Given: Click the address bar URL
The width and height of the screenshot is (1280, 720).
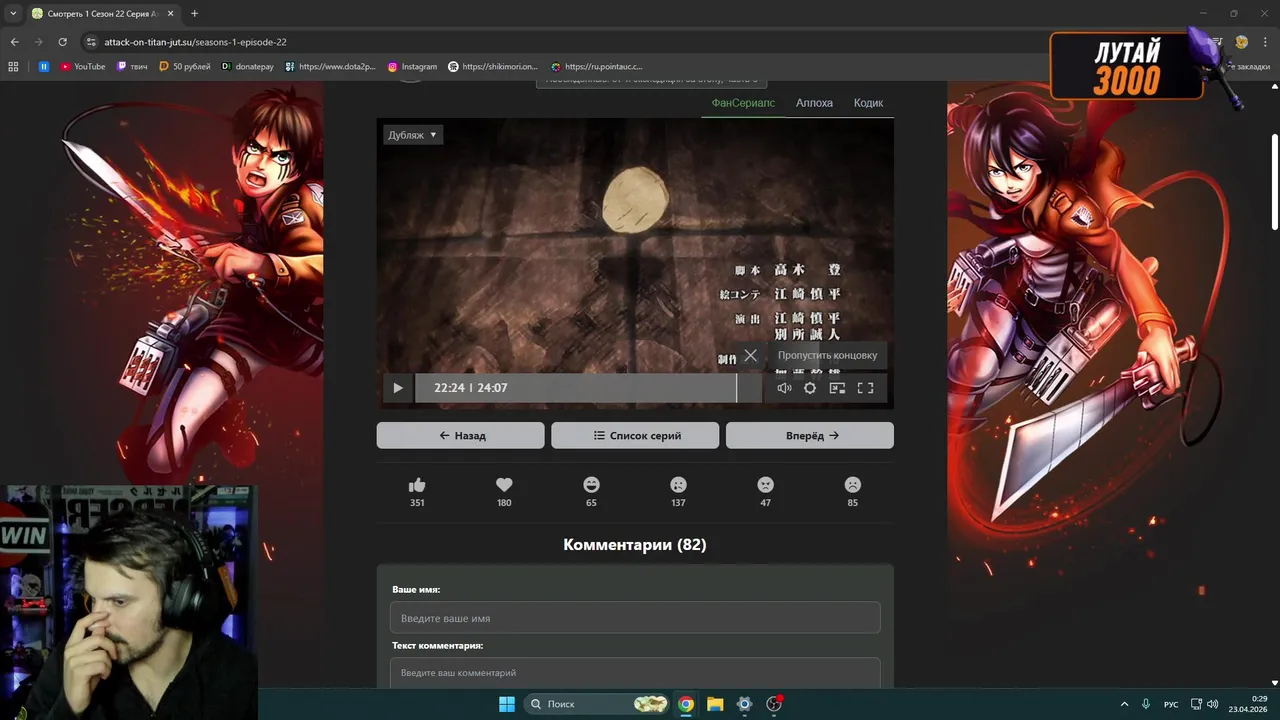Looking at the screenshot, I should [x=195, y=42].
